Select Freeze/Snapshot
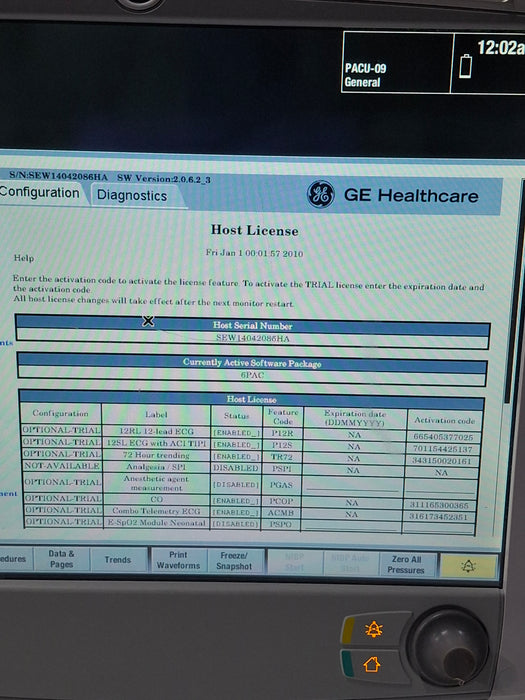The image size is (525, 700). pos(234,561)
